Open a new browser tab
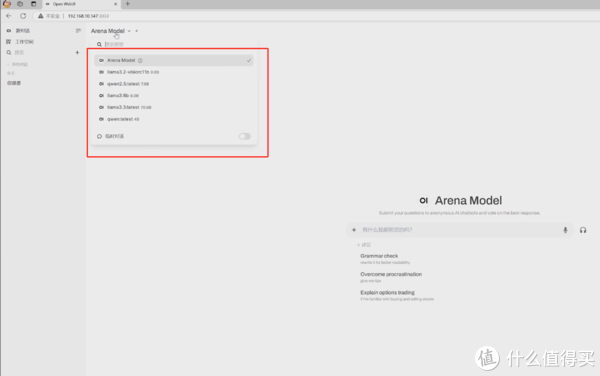 [x=128, y=4]
